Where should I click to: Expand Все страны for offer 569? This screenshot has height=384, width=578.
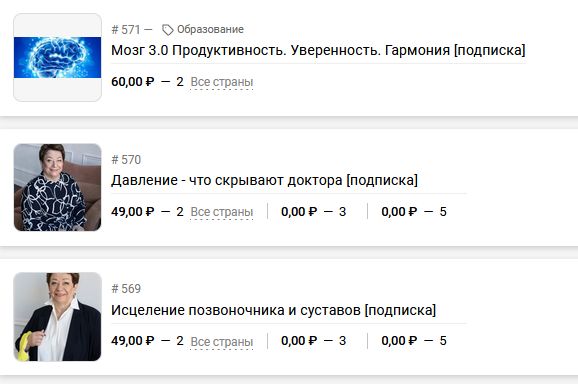[x=222, y=341]
